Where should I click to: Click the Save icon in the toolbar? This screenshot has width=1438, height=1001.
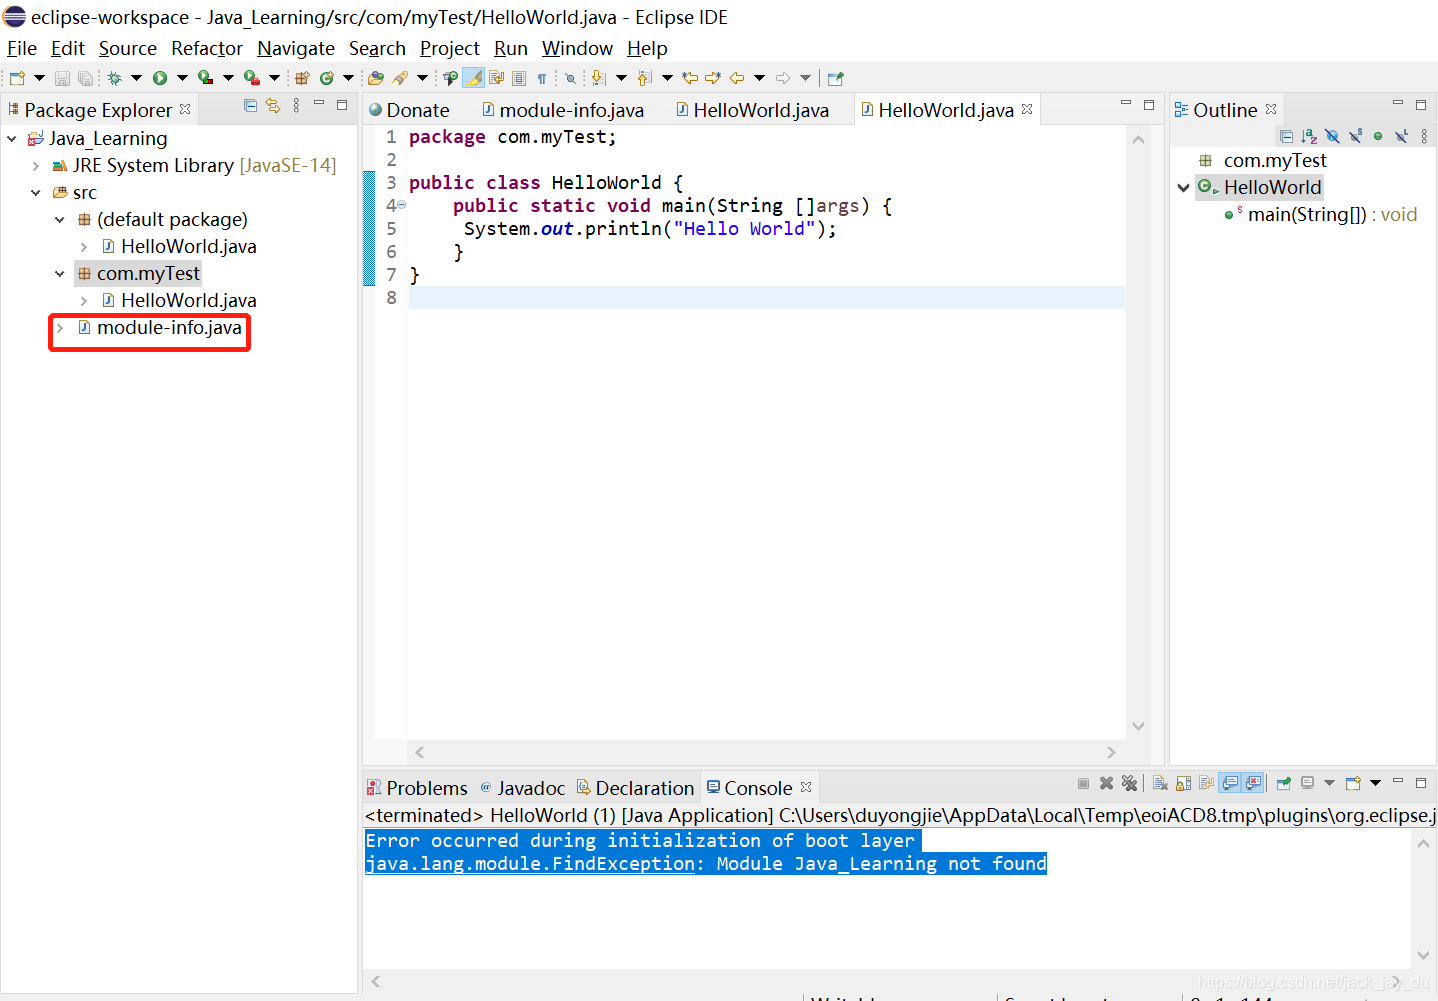[62, 78]
